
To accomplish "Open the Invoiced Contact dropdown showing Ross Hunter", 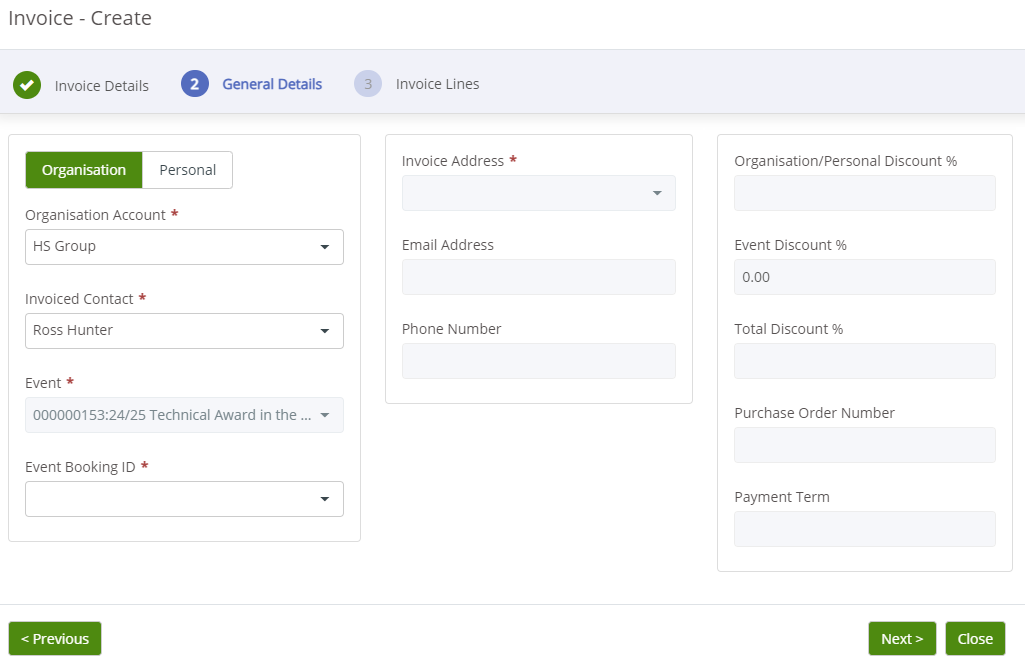I will [x=184, y=331].
